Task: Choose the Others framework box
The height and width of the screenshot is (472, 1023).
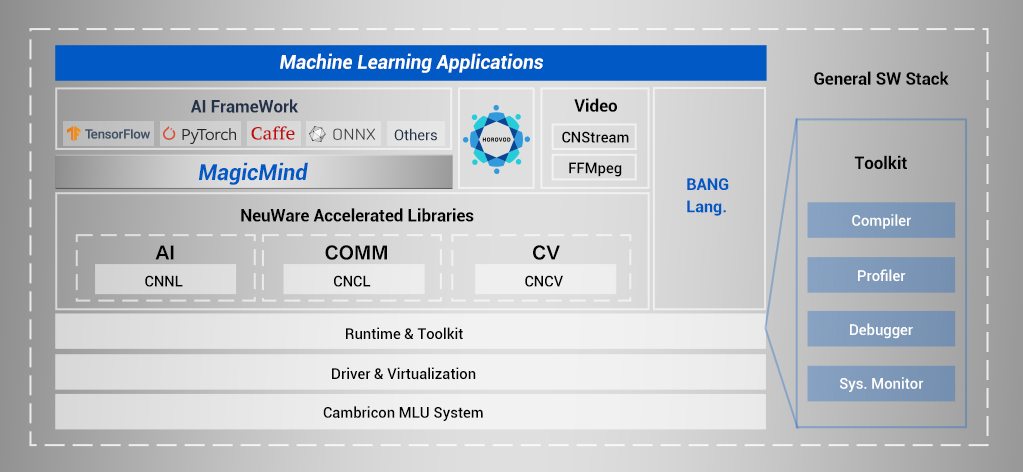Action: coord(415,134)
